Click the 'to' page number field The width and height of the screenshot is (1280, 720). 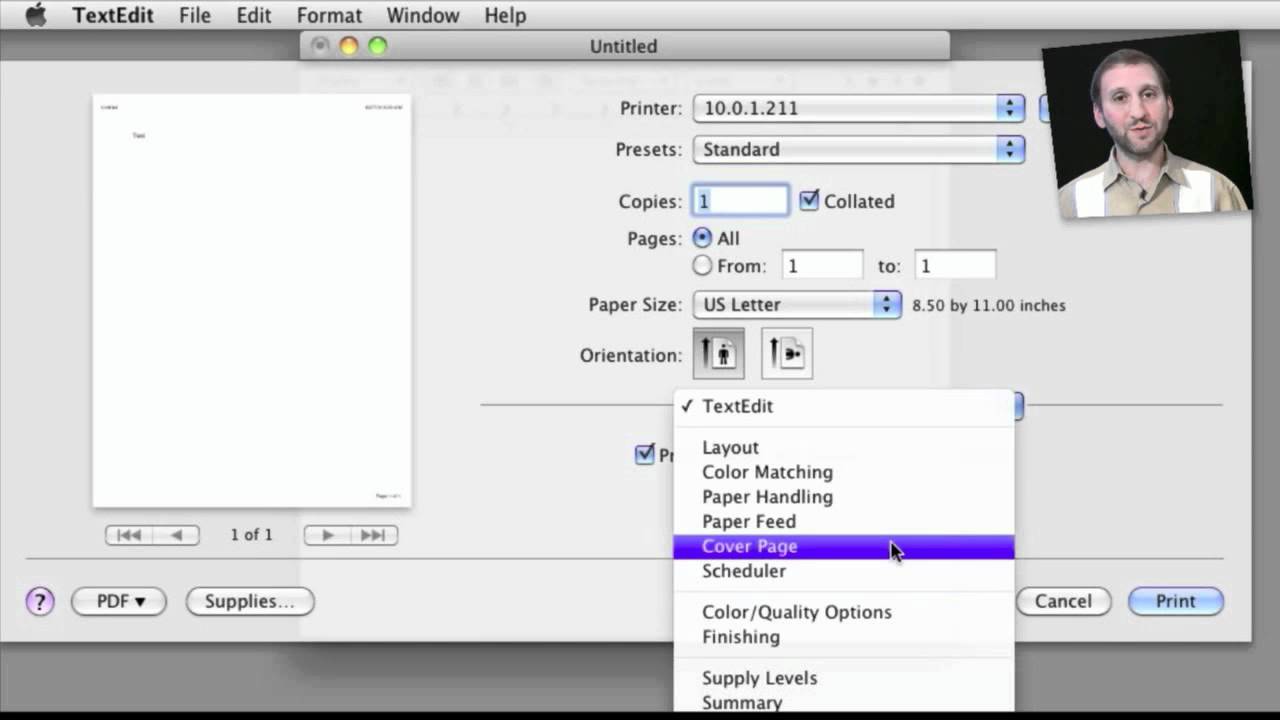coord(955,265)
